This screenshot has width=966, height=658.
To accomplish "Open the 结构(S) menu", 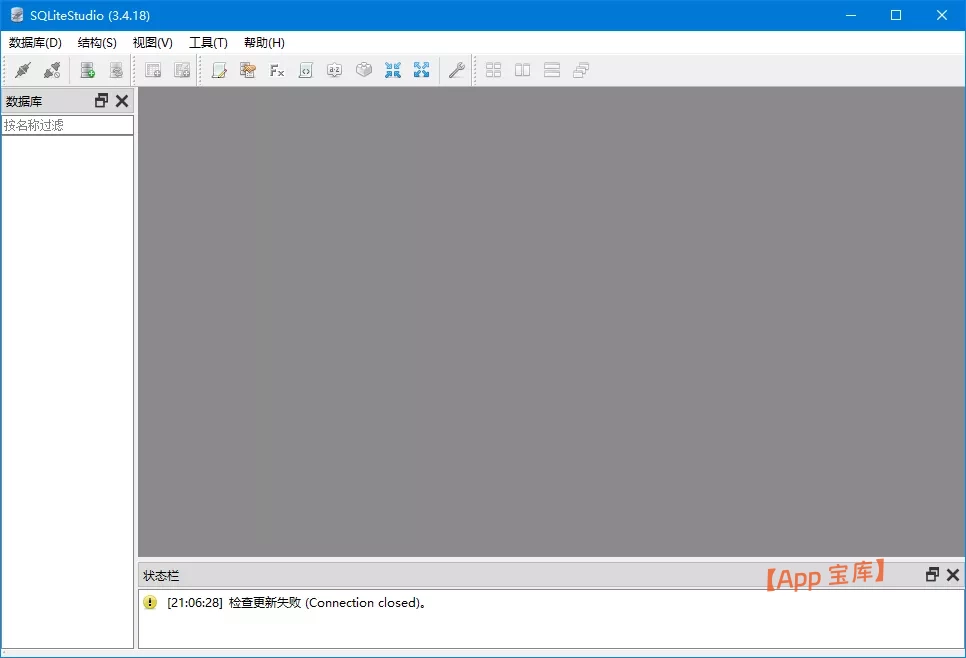I will coord(97,43).
